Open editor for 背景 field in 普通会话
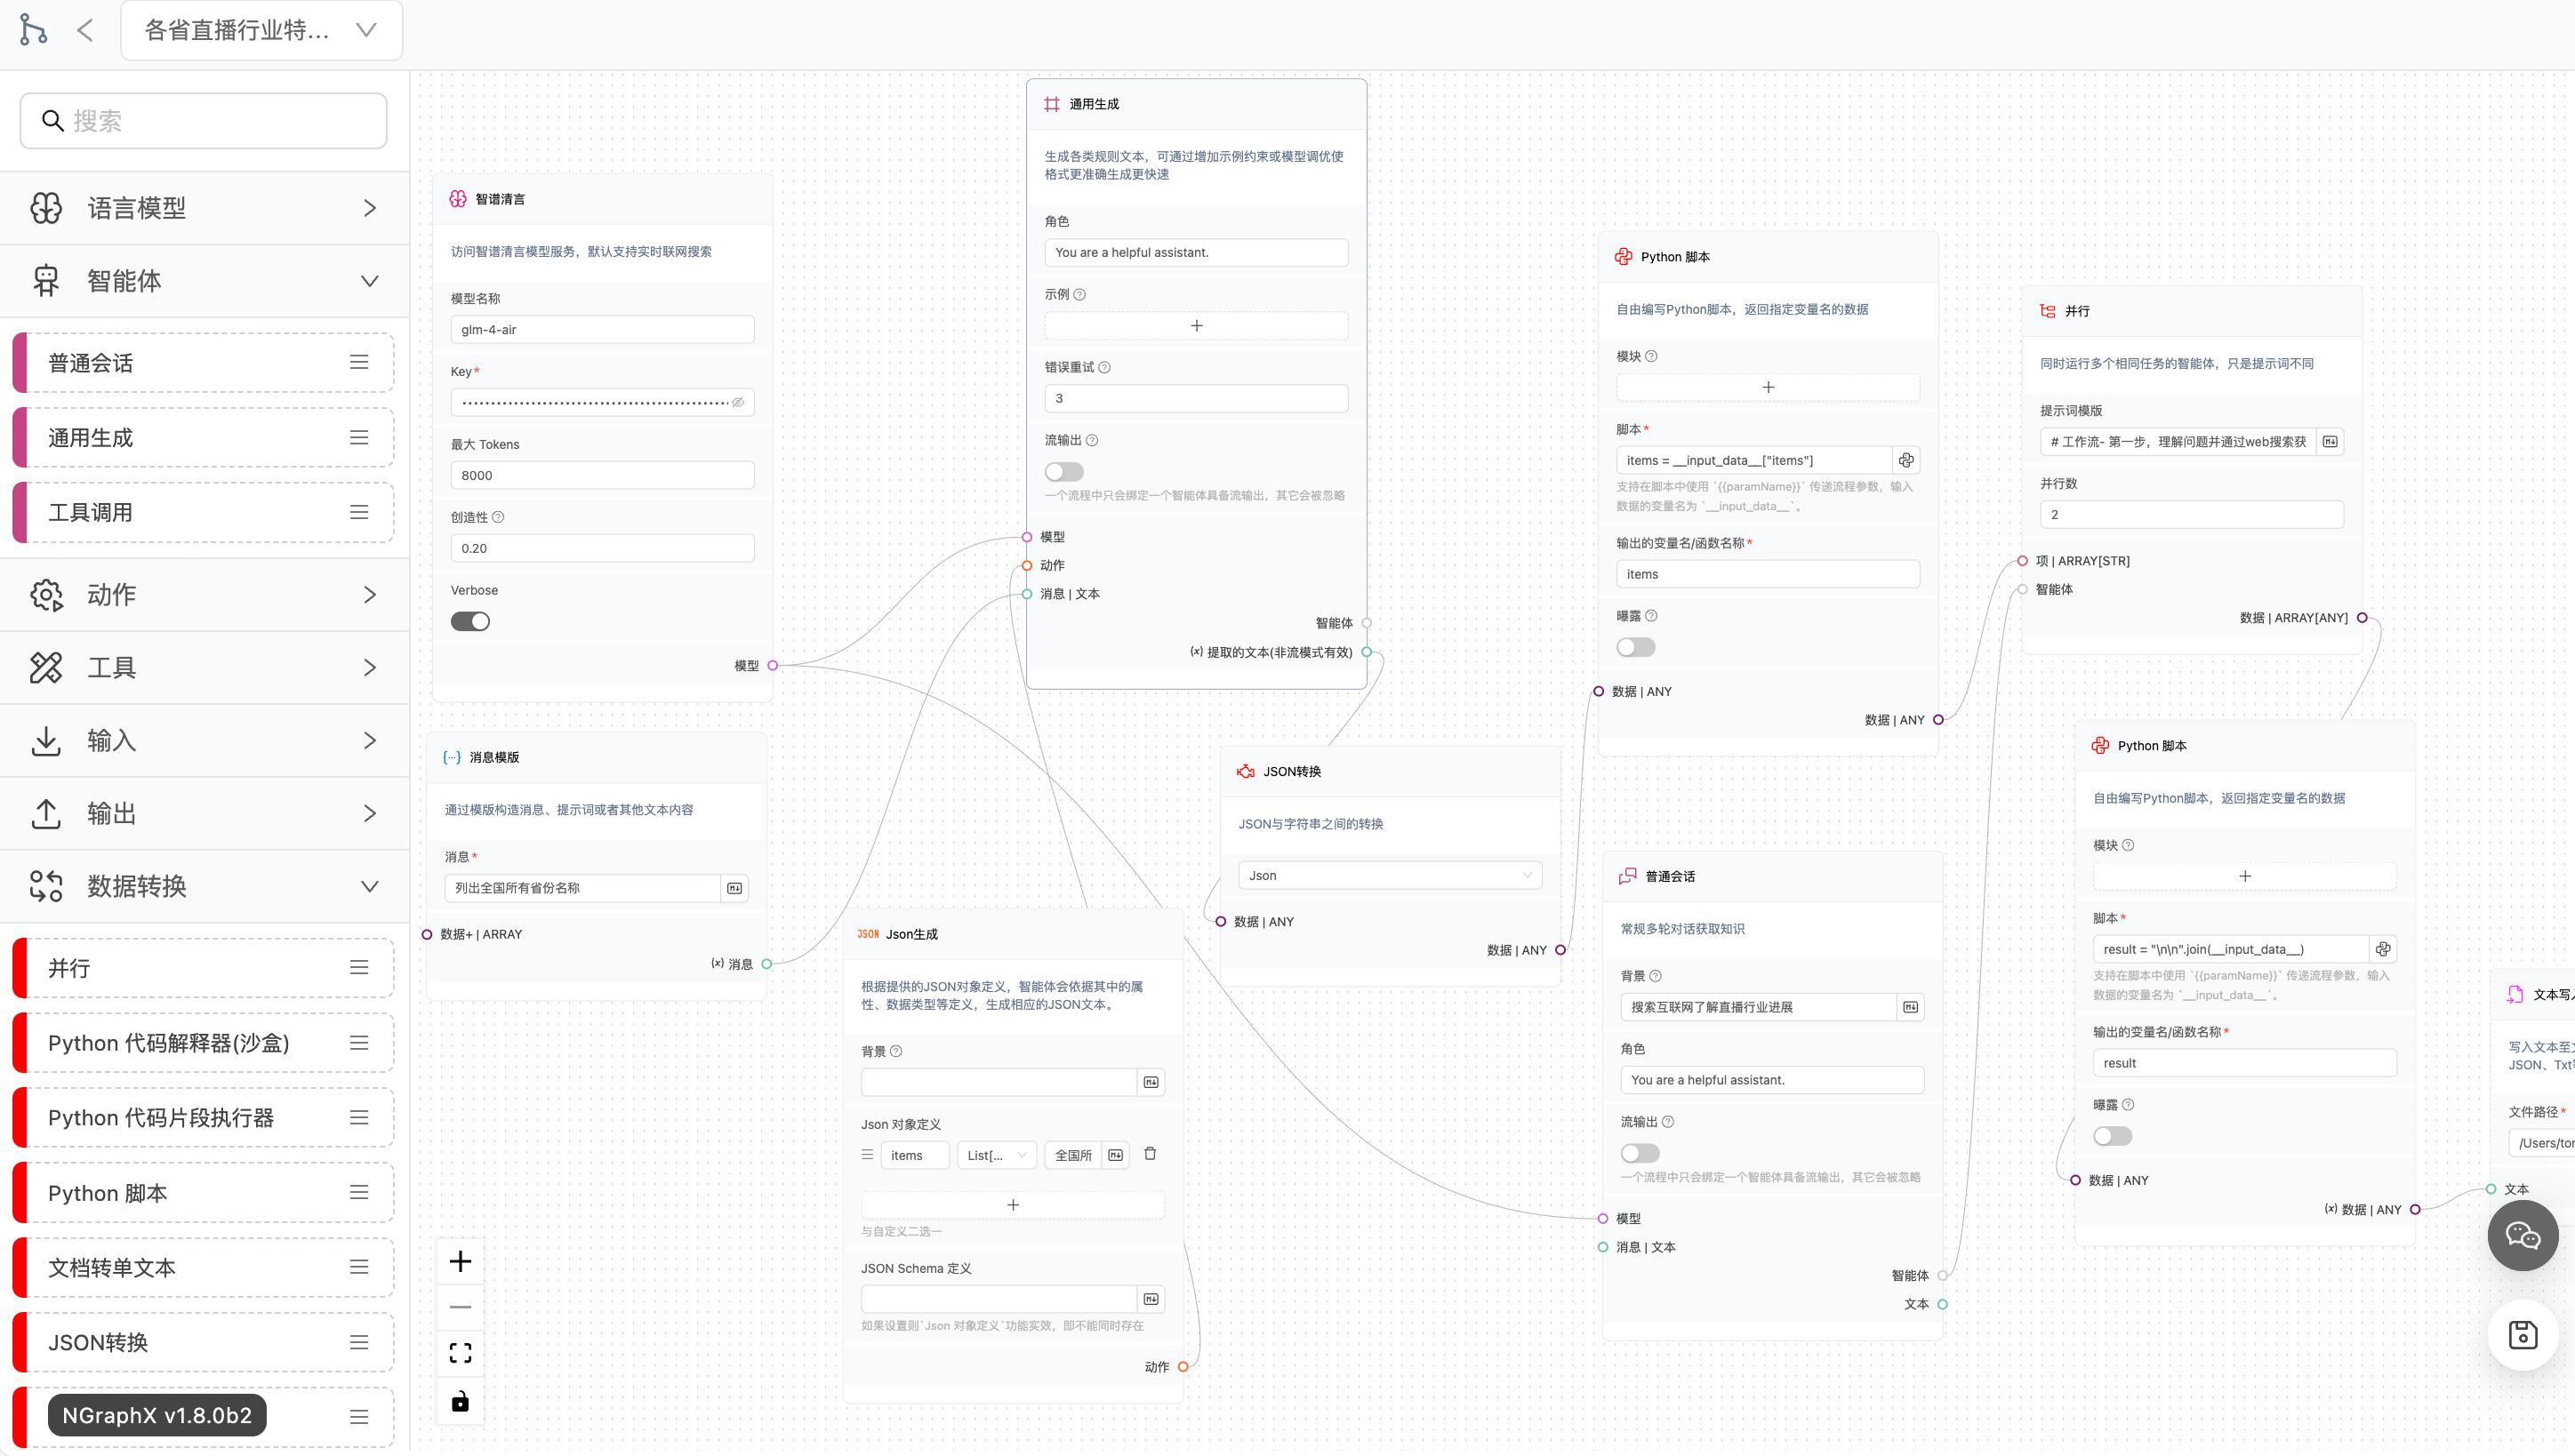 coord(1911,1007)
